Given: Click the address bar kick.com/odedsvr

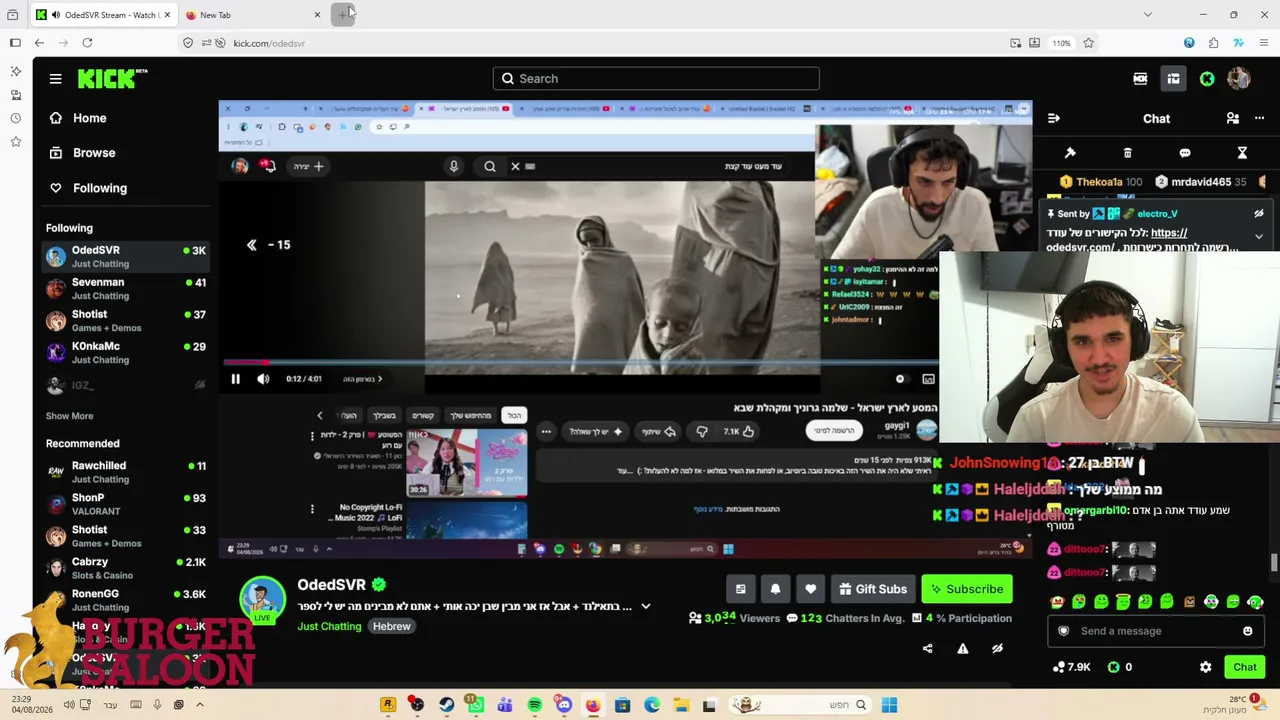Looking at the screenshot, I should 269,43.
